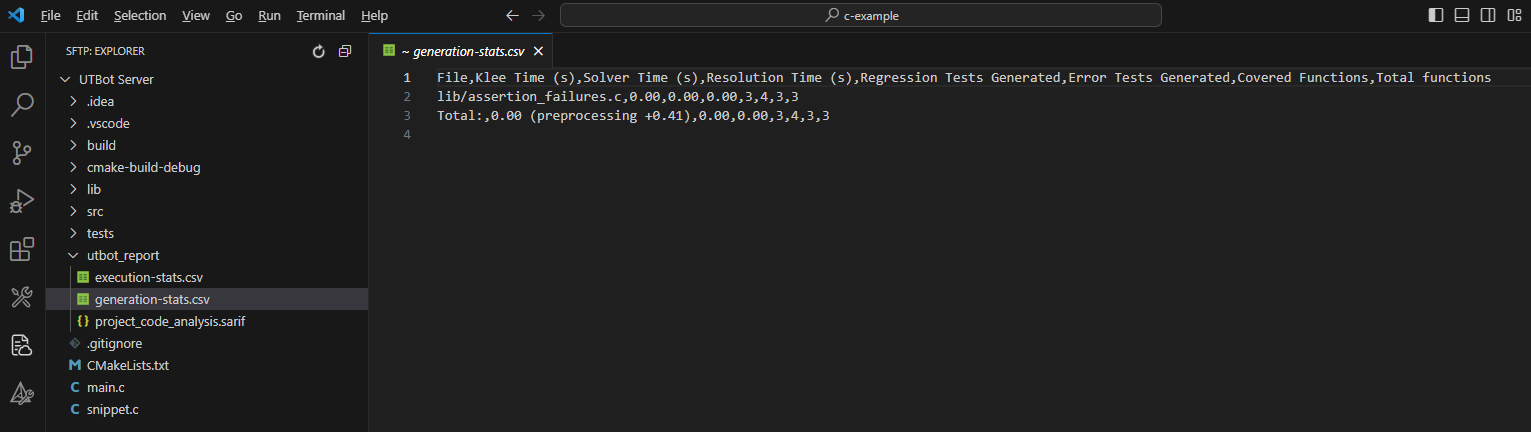1531x432 pixels.
Task: Open the UTBot wrench-and-screwdriver view
Action: pos(22,297)
